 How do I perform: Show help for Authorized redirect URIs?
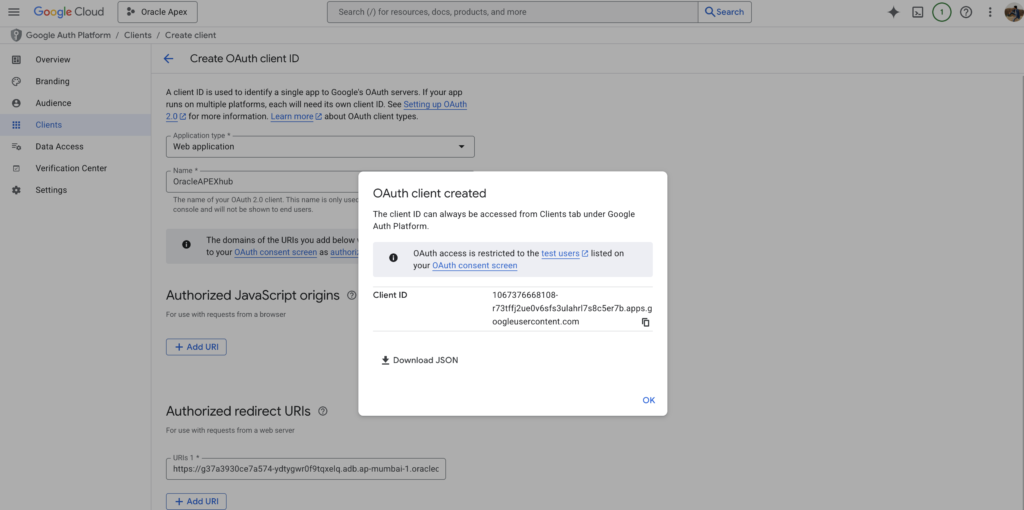pyautogui.click(x=323, y=411)
